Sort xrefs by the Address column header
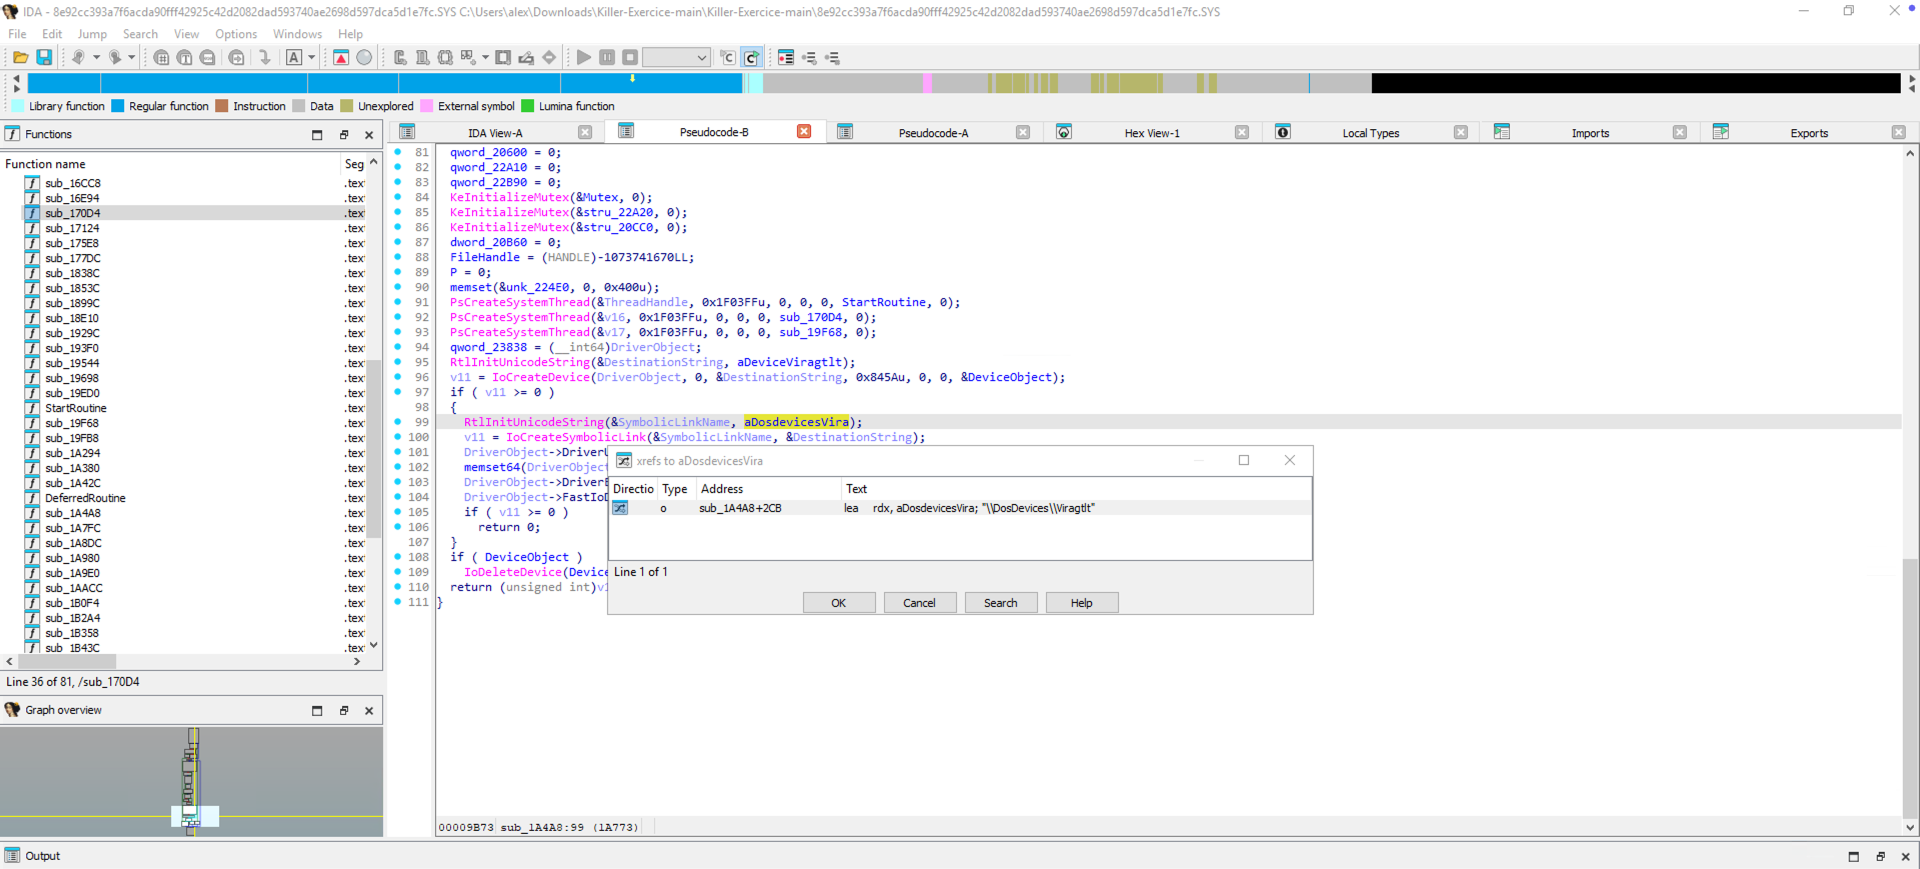 (x=768, y=489)
